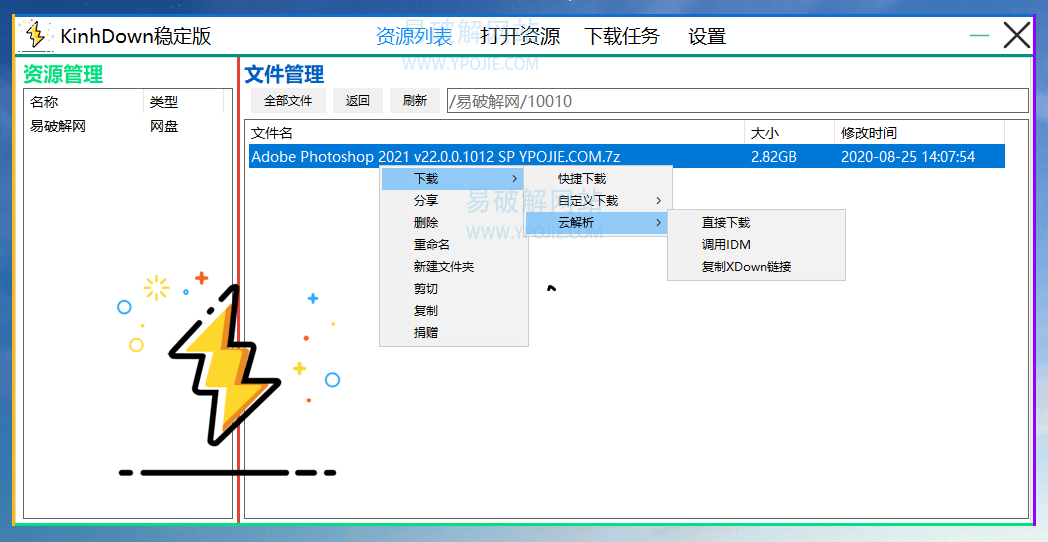
Task: Click the 全部文件 button
Action: click(288, 101)
